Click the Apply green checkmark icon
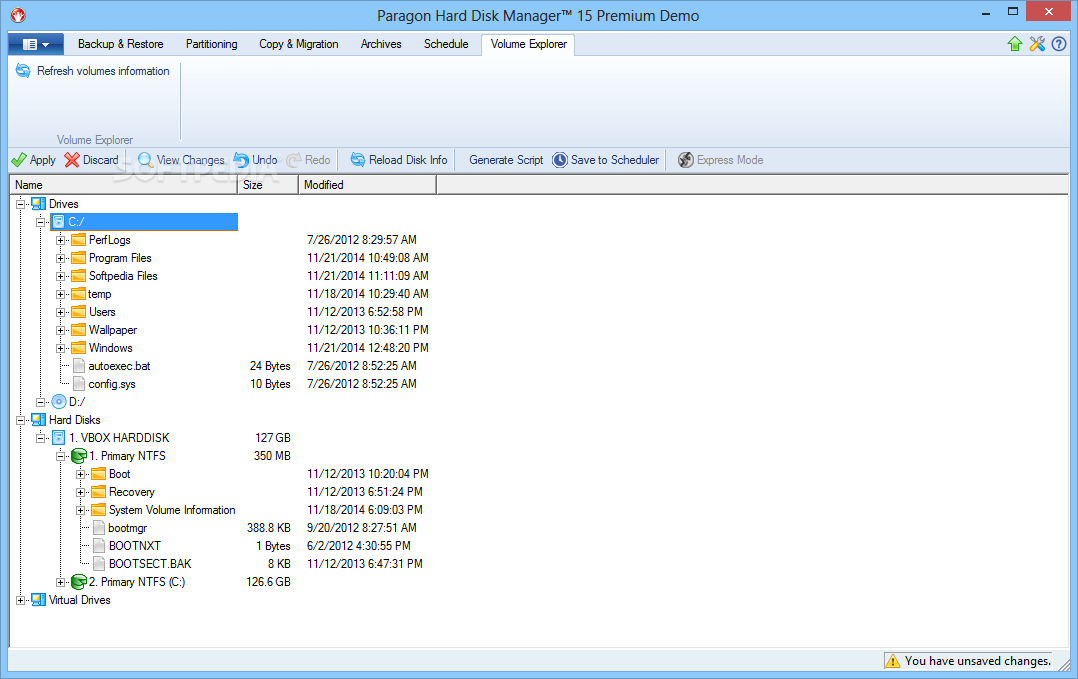 (x=19, y=160)
